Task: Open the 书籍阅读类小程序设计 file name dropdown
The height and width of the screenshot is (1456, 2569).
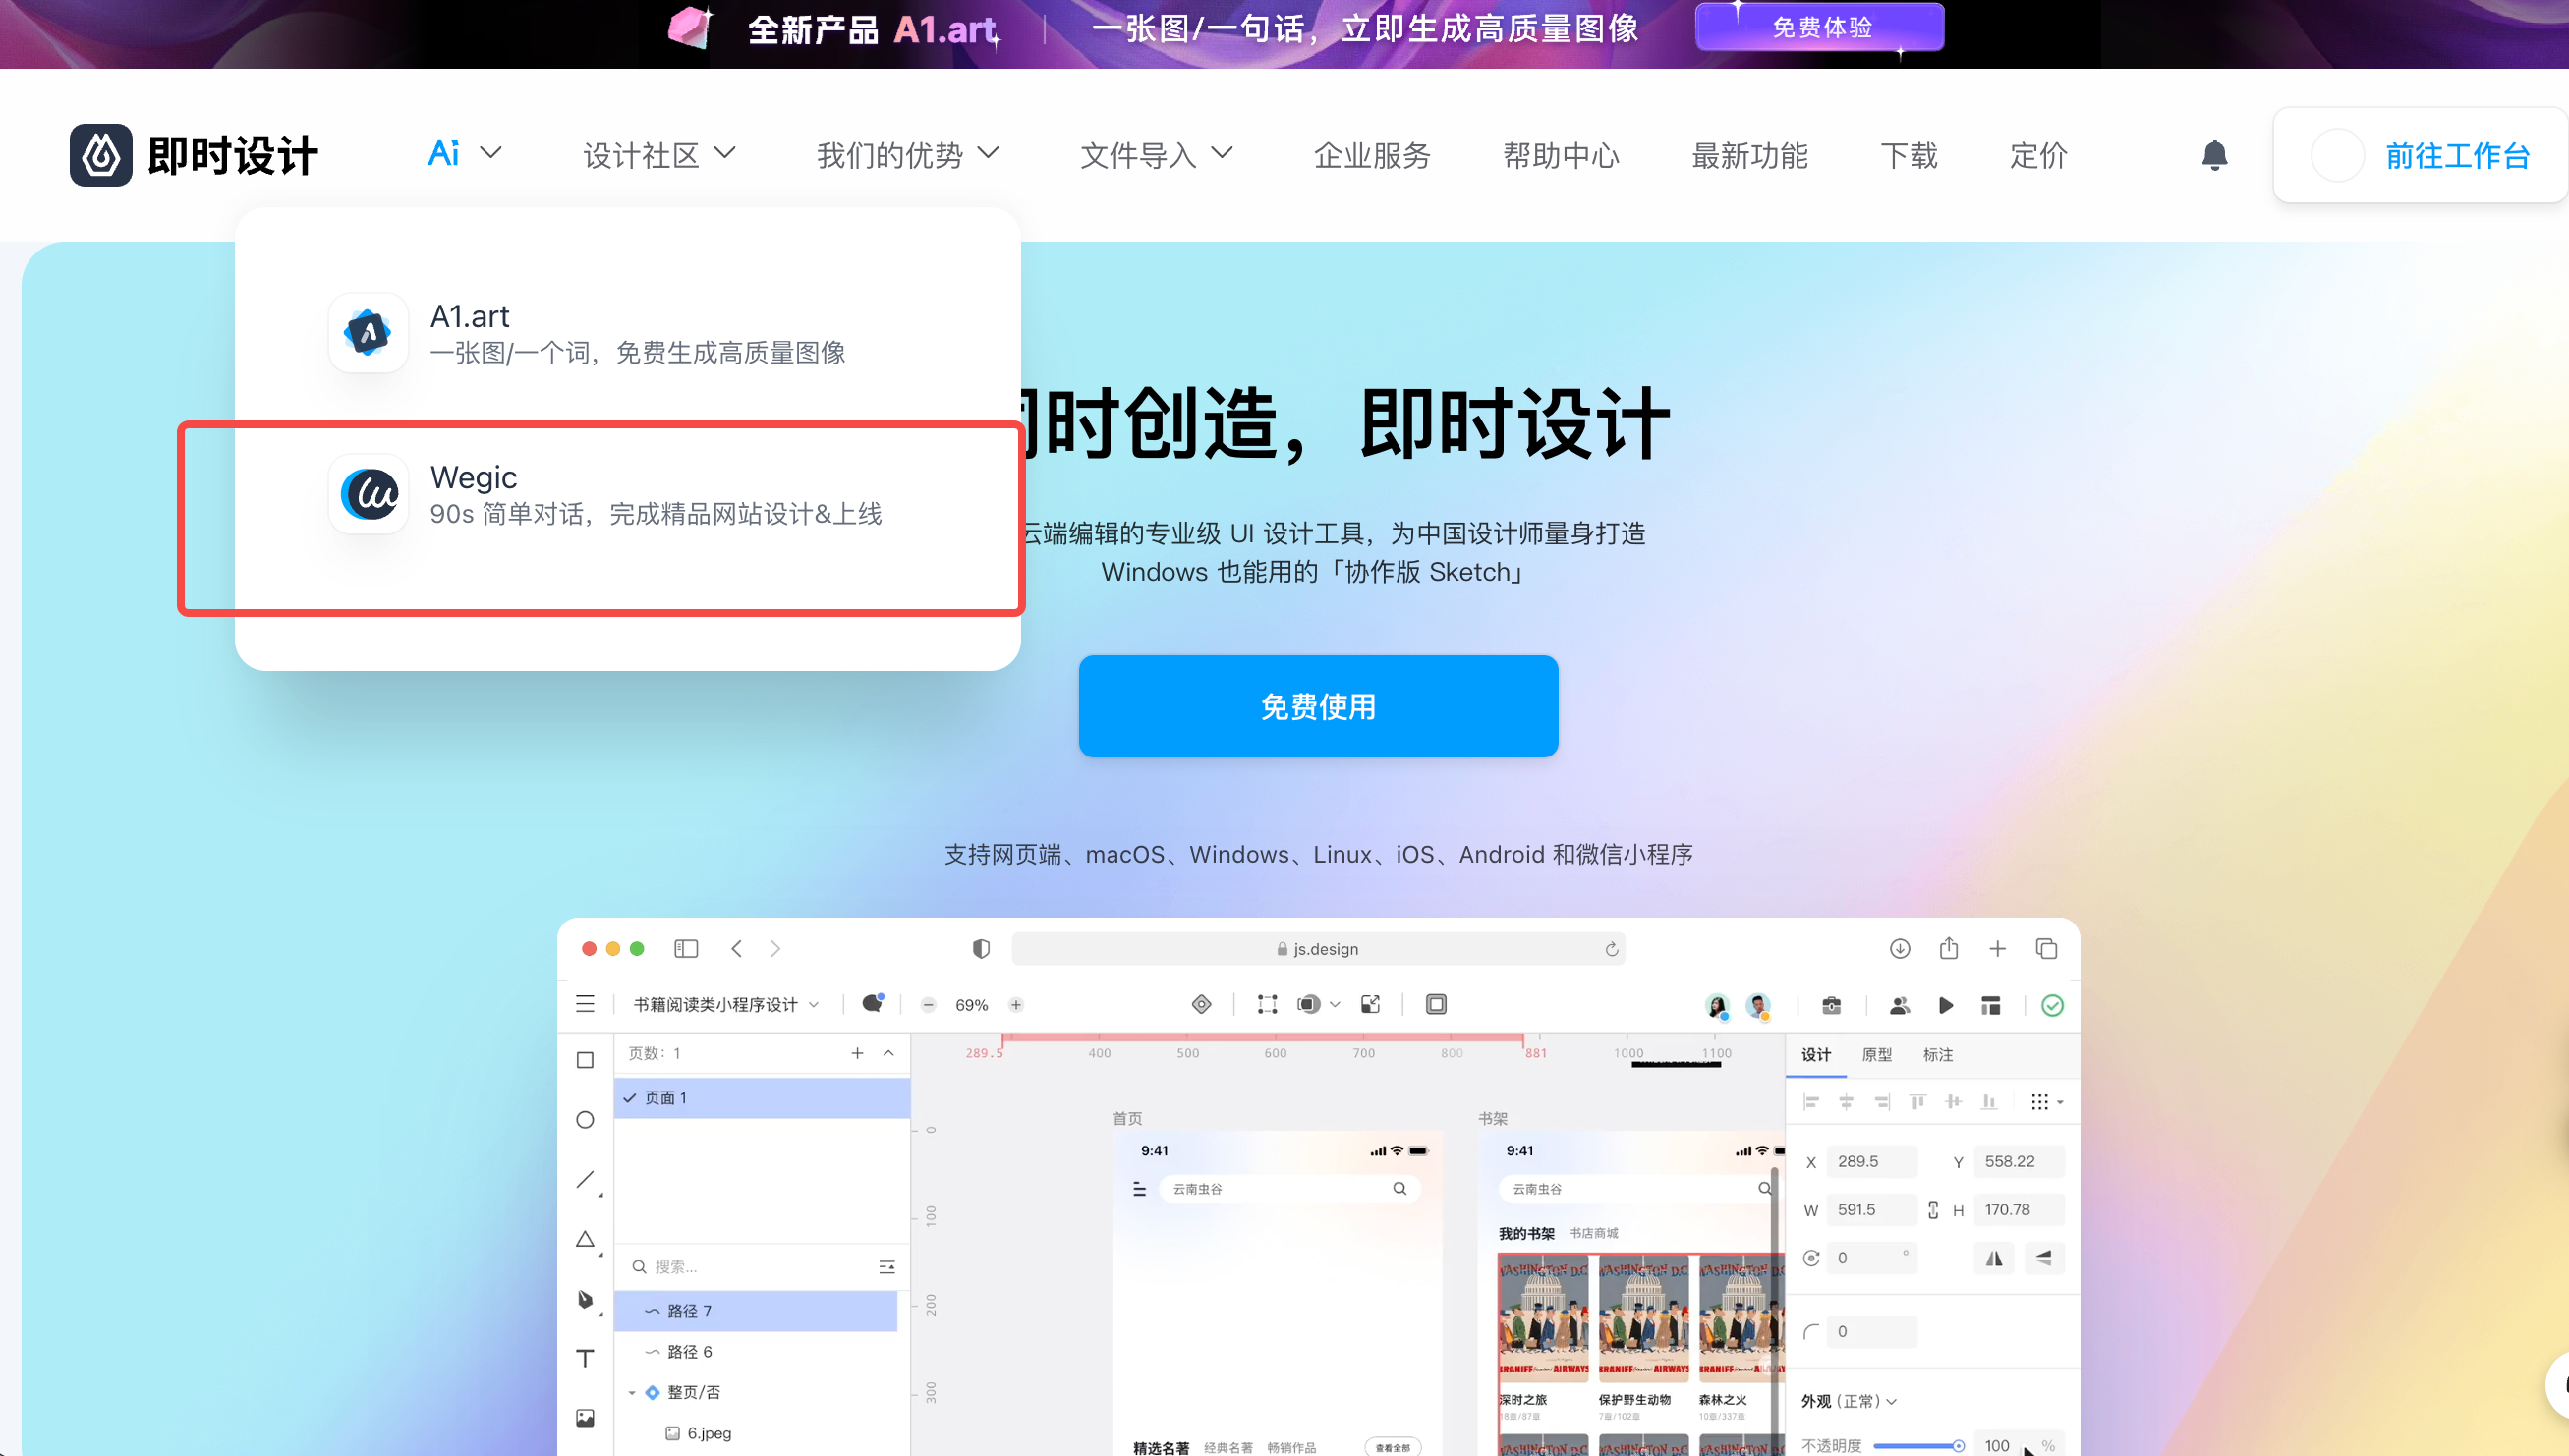Action: coord(815,1004)
